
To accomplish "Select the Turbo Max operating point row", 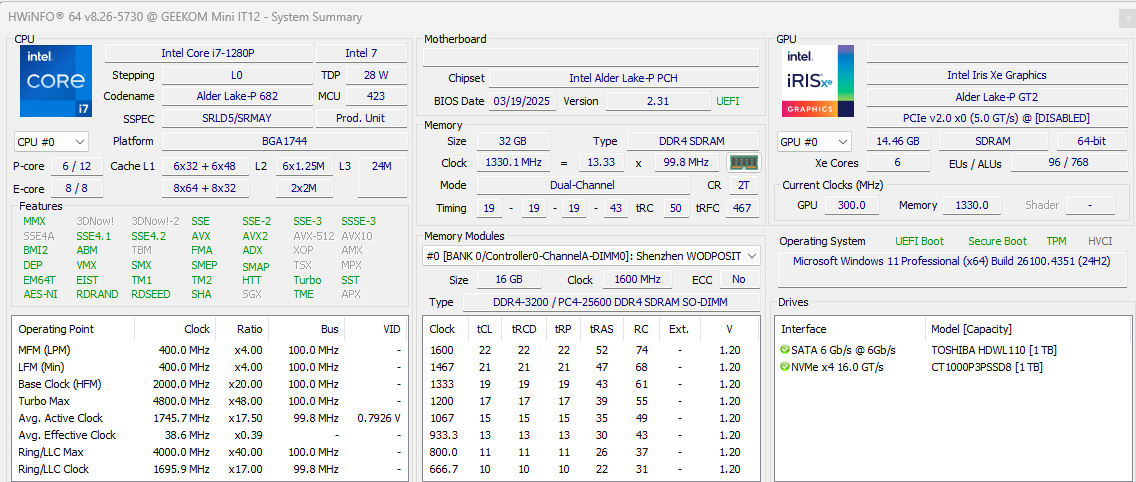I will click(x=209, y=401).
